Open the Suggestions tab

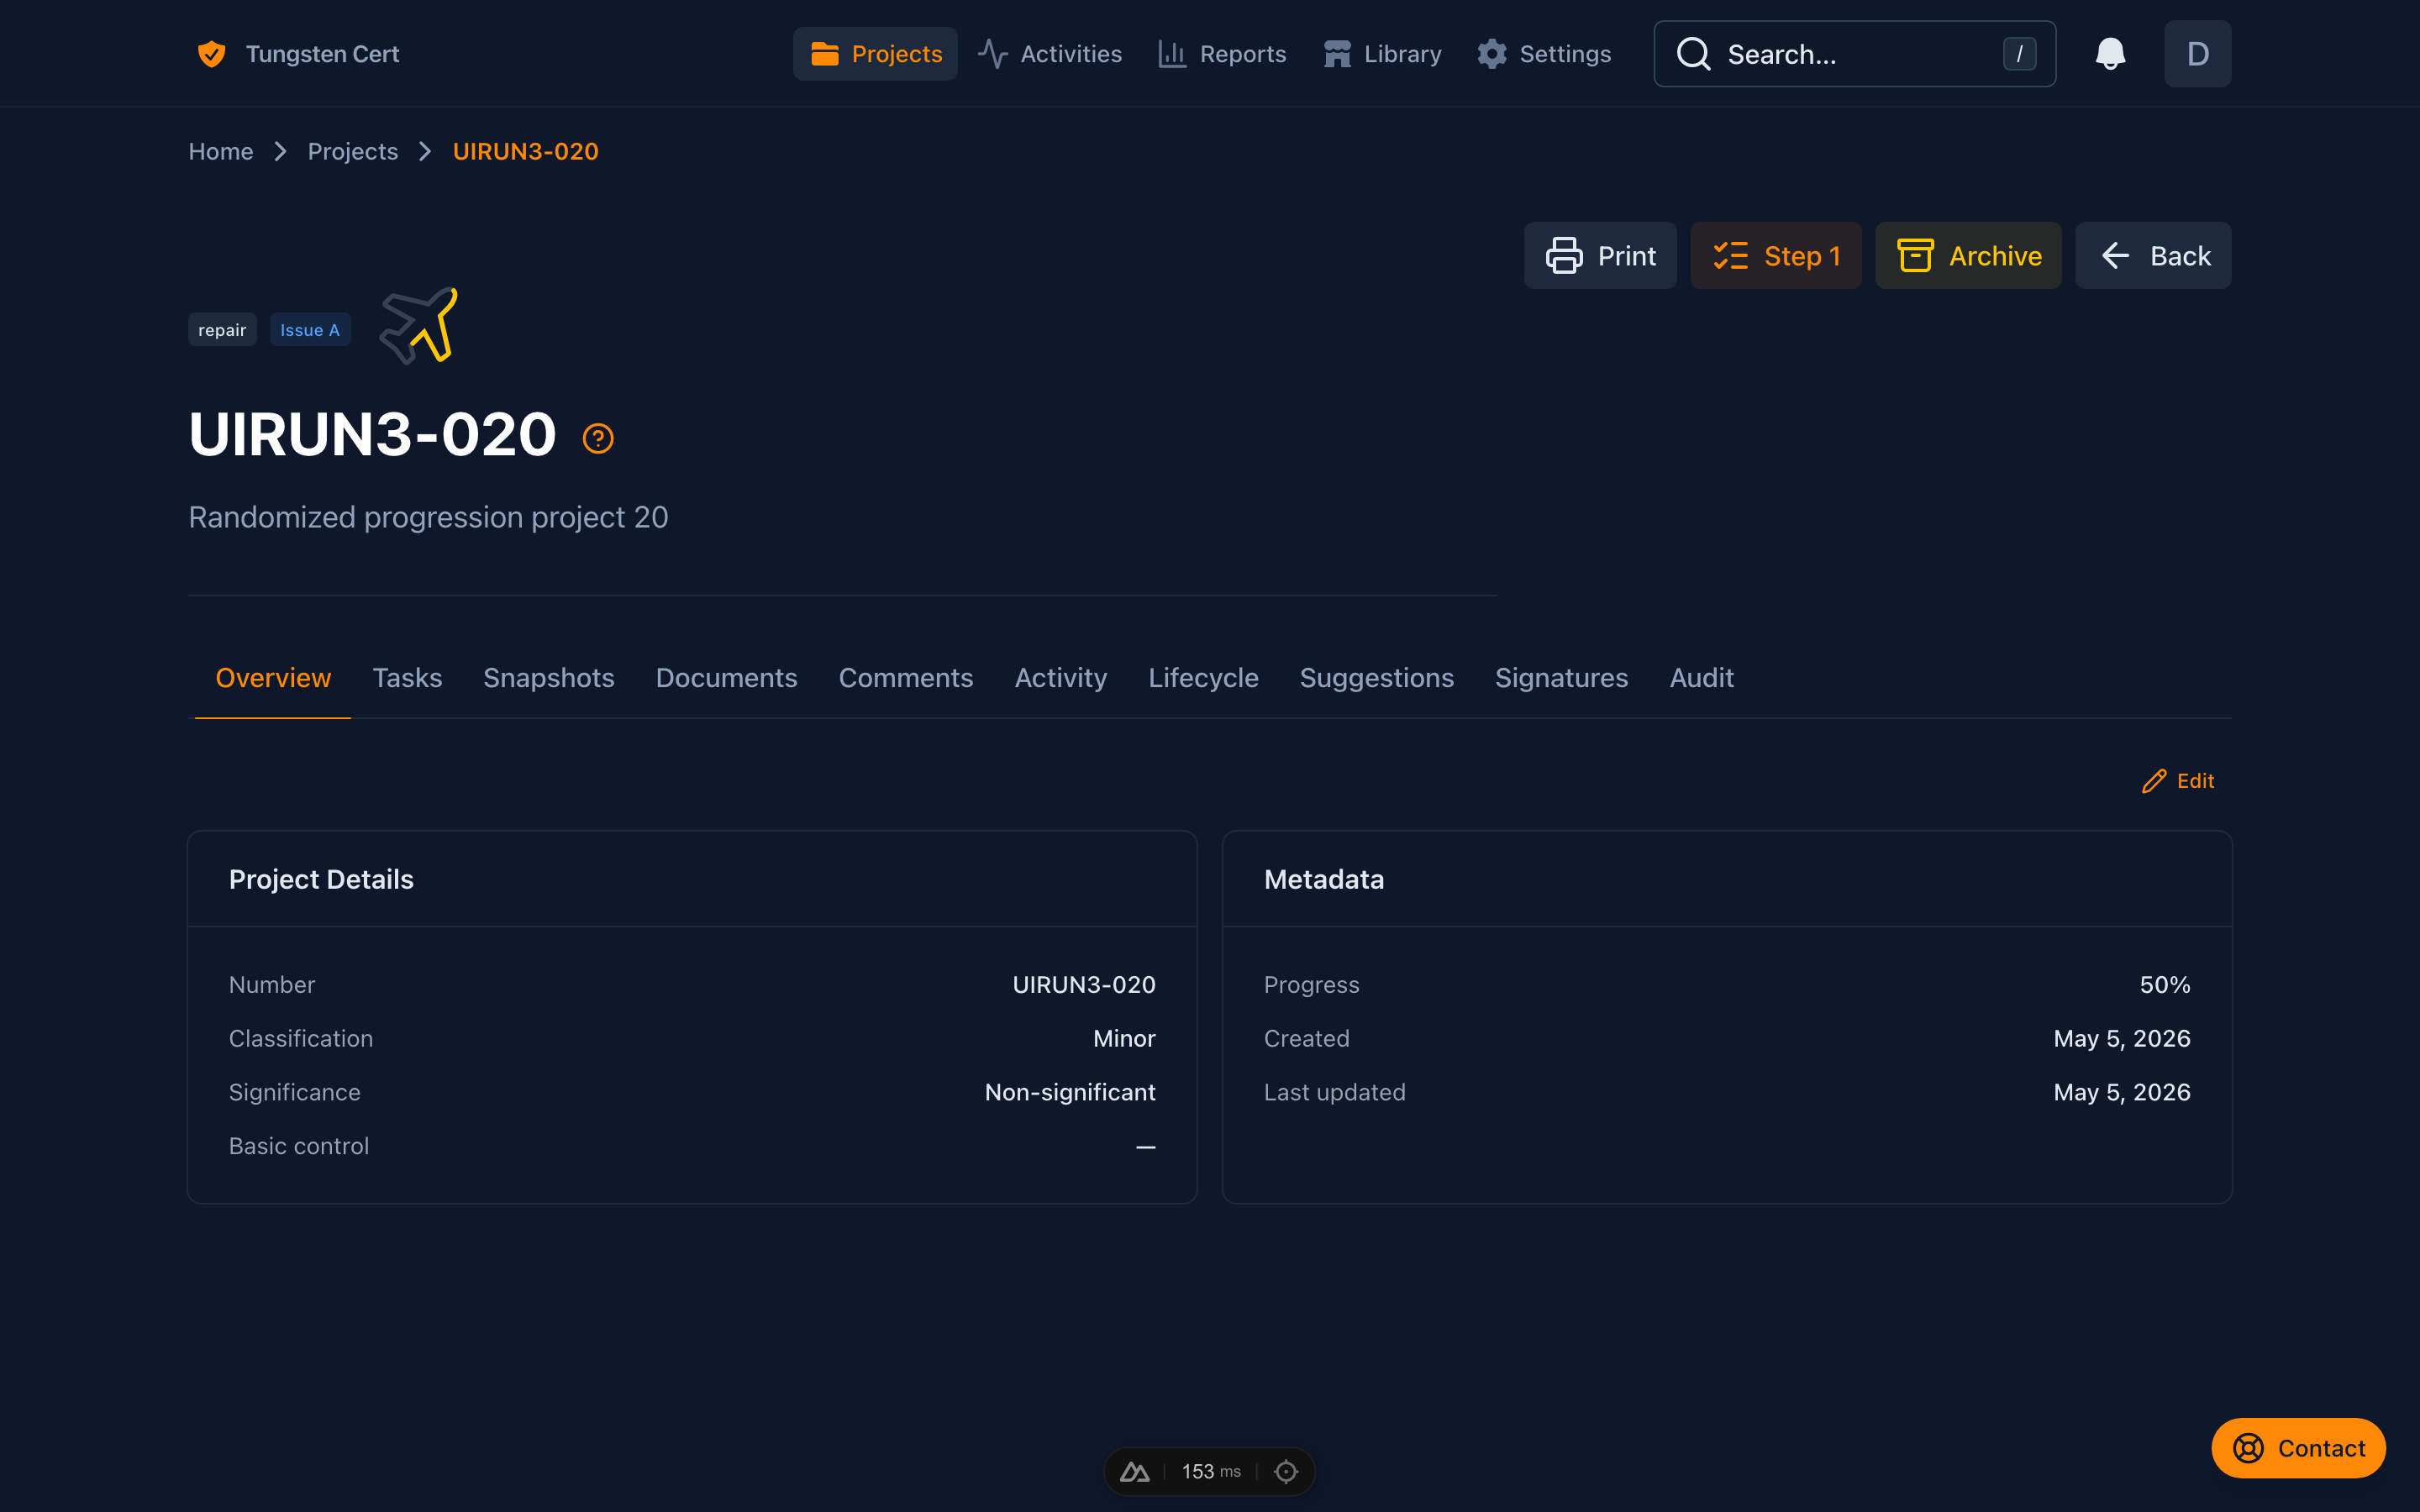pyautogui.click(x=1377, y=678)
